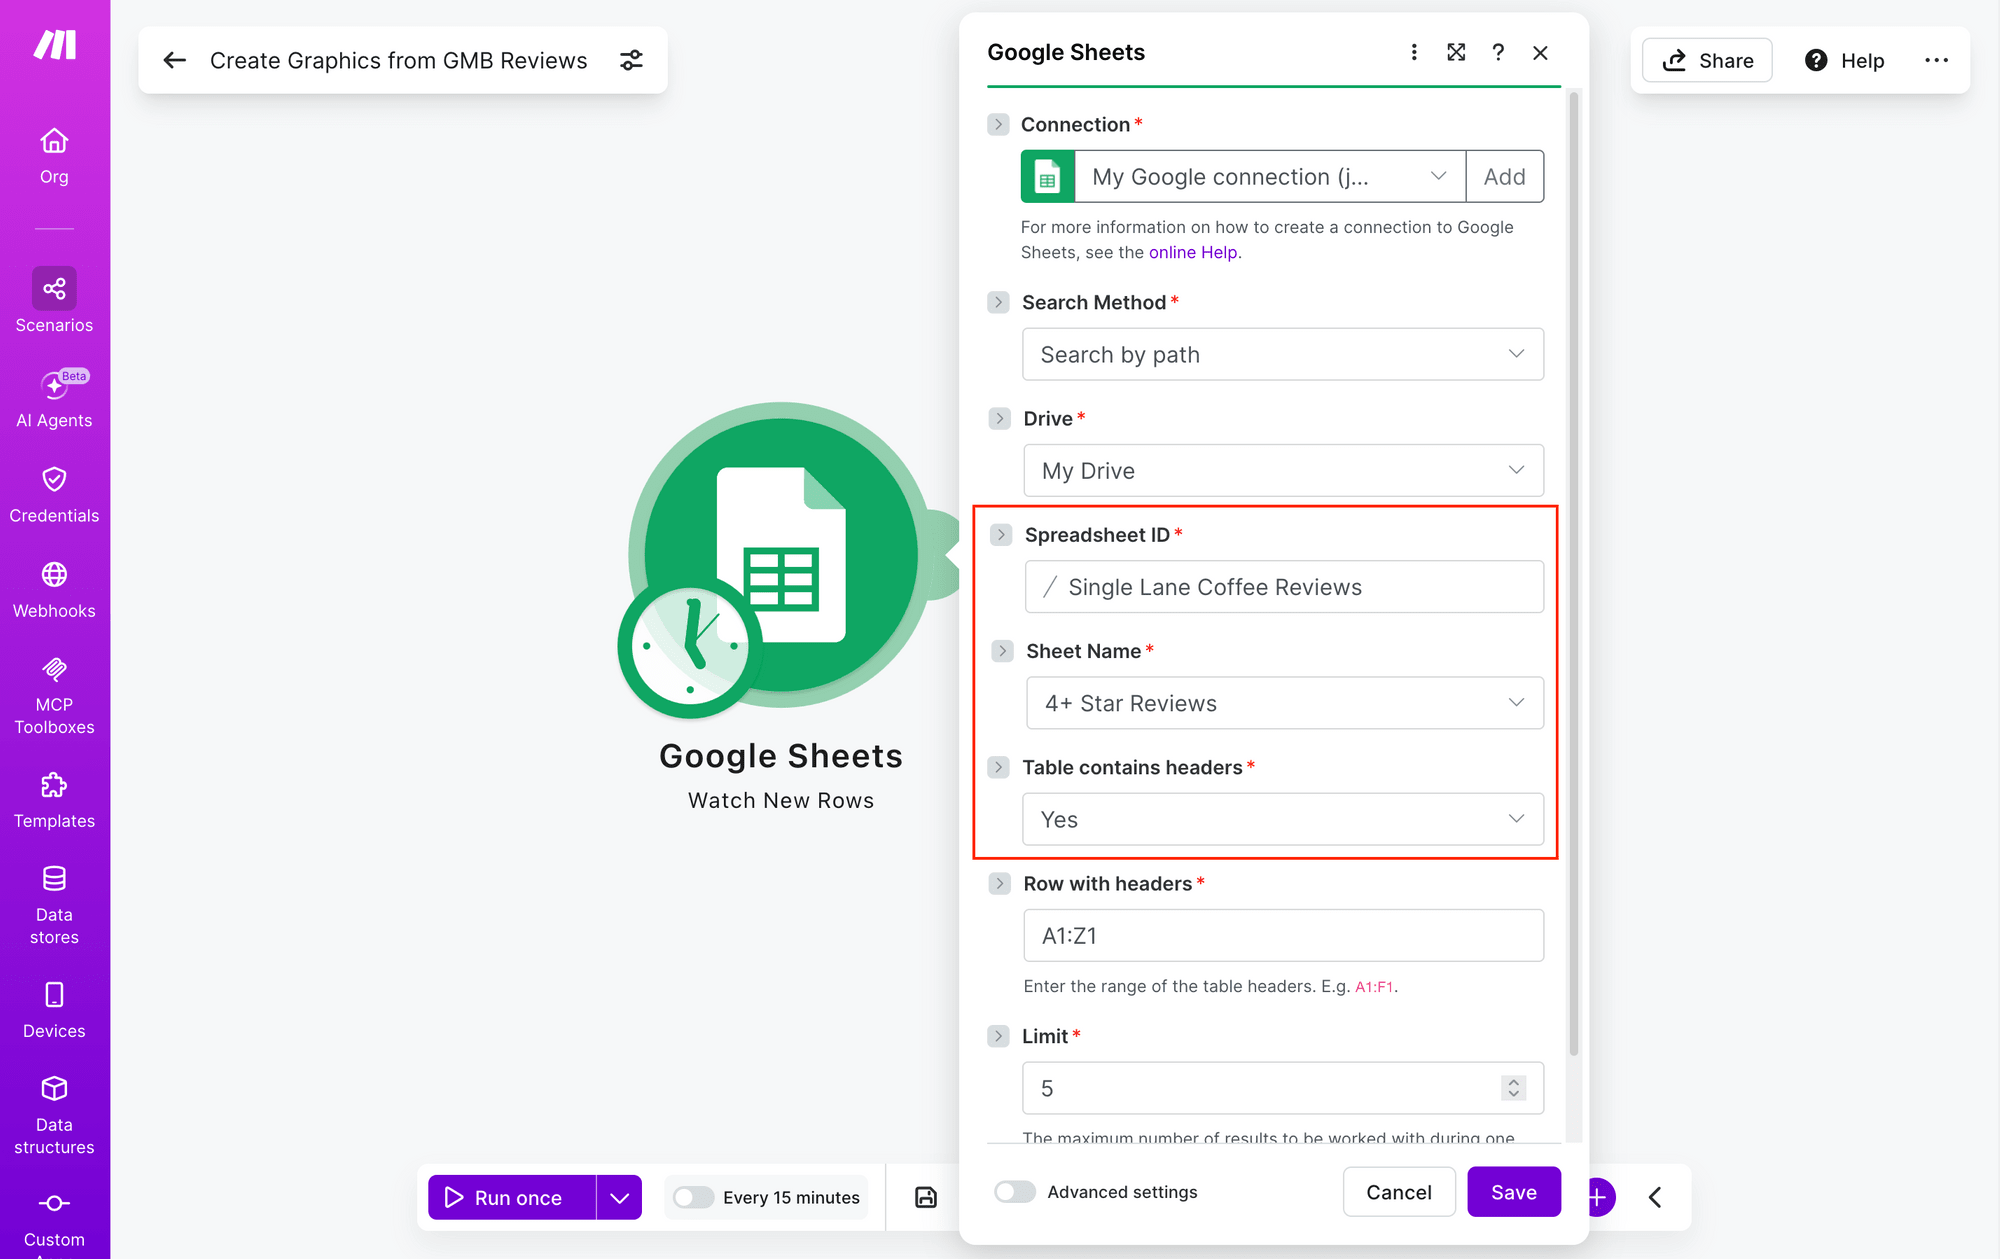The height and width of the screenshot is (1259, 2000).
Task: Click the more options ellipsis at top right
Action: tap(1936, 60)
